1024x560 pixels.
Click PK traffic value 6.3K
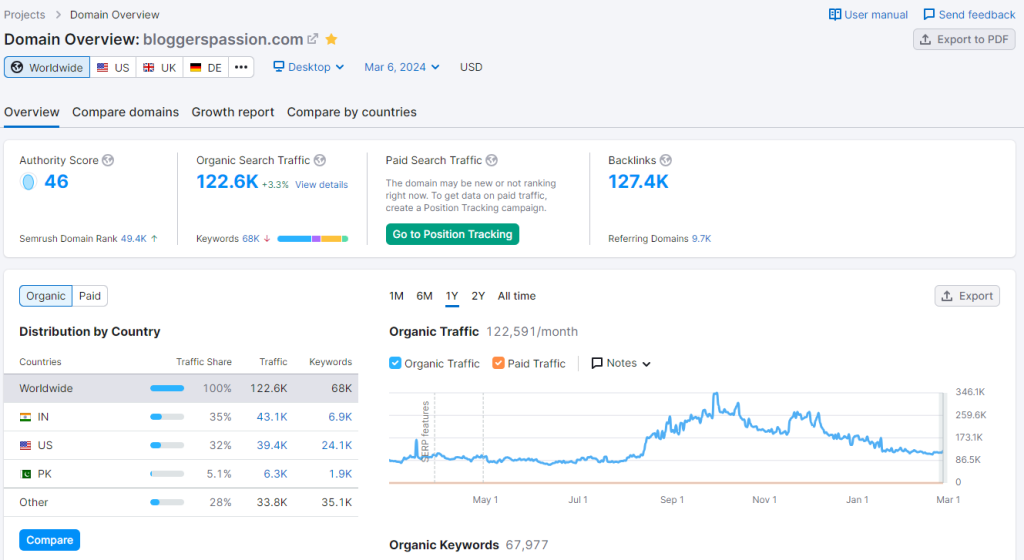point(275,474)
